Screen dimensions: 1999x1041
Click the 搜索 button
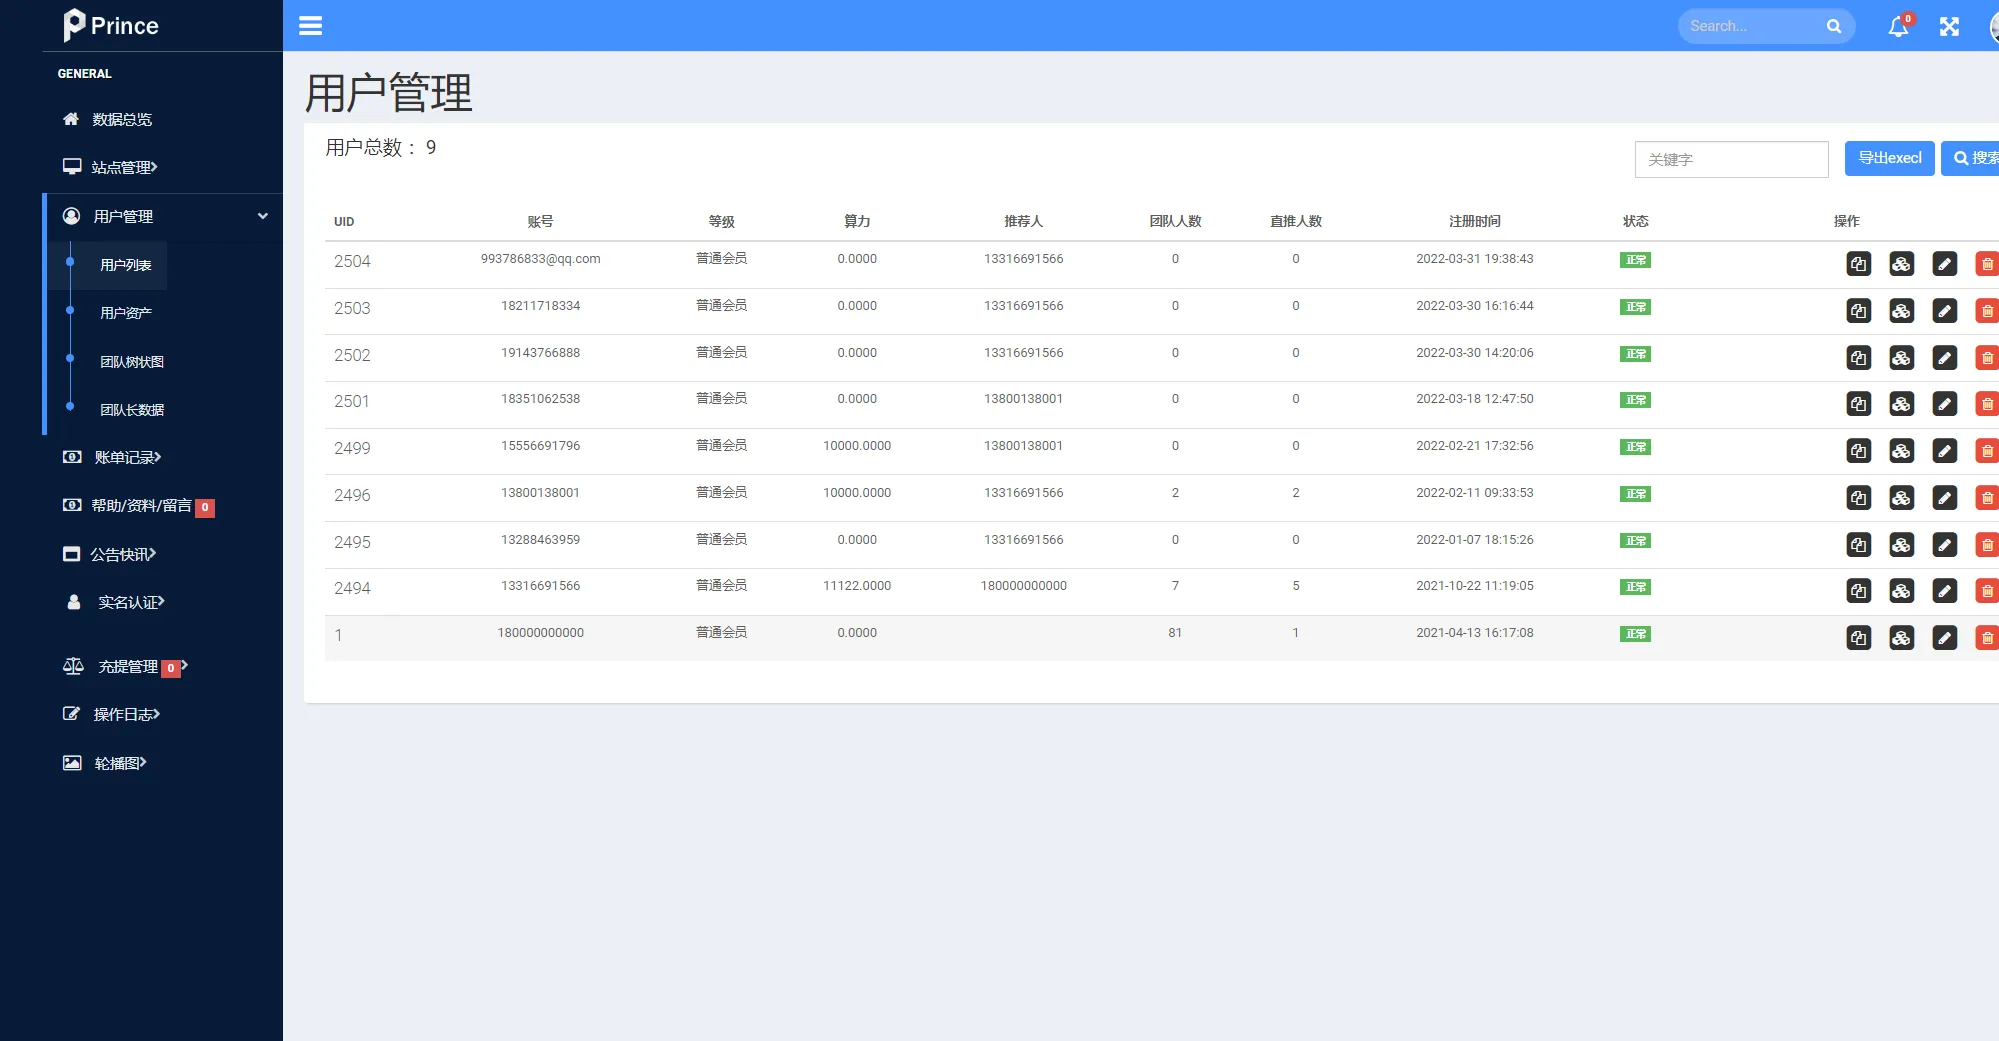point(1973,158)
